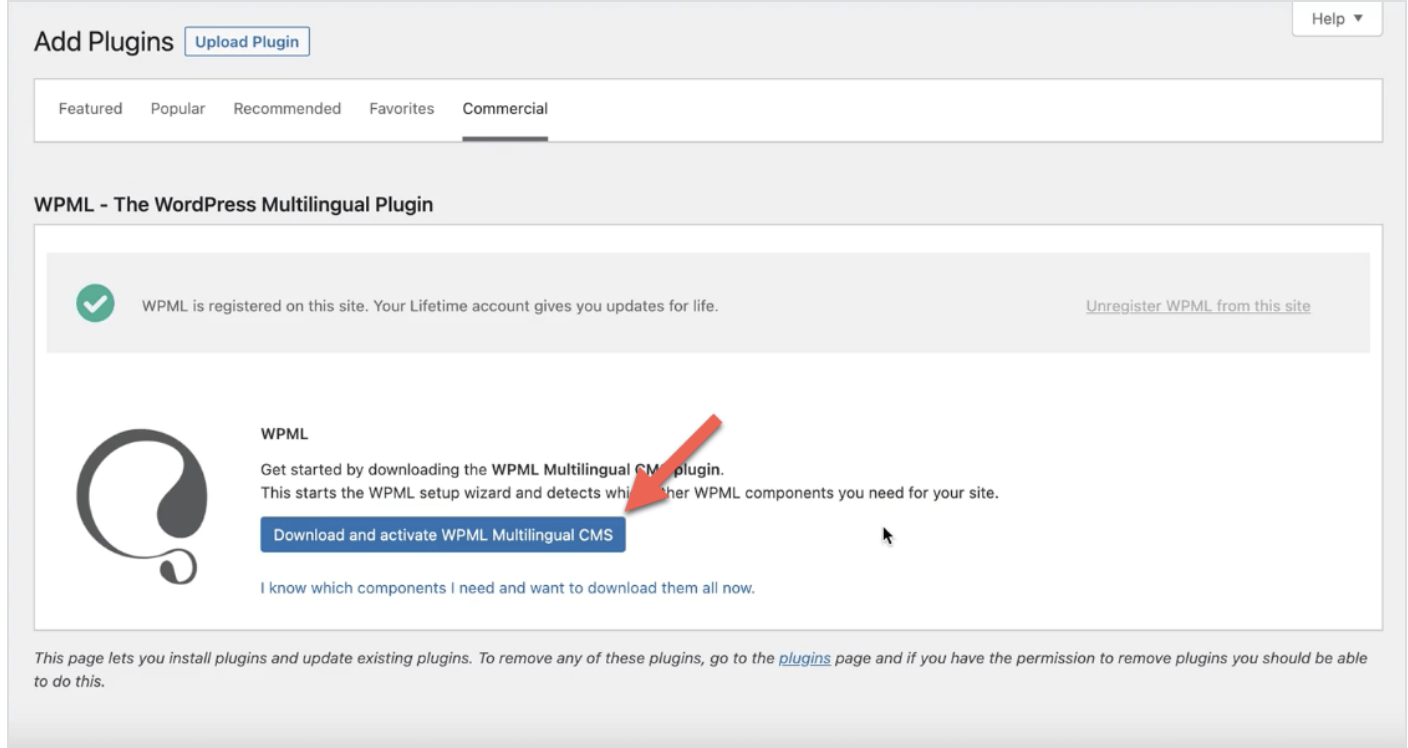
Task: Click the red arrow annotation
Action: tap(672, 463)
